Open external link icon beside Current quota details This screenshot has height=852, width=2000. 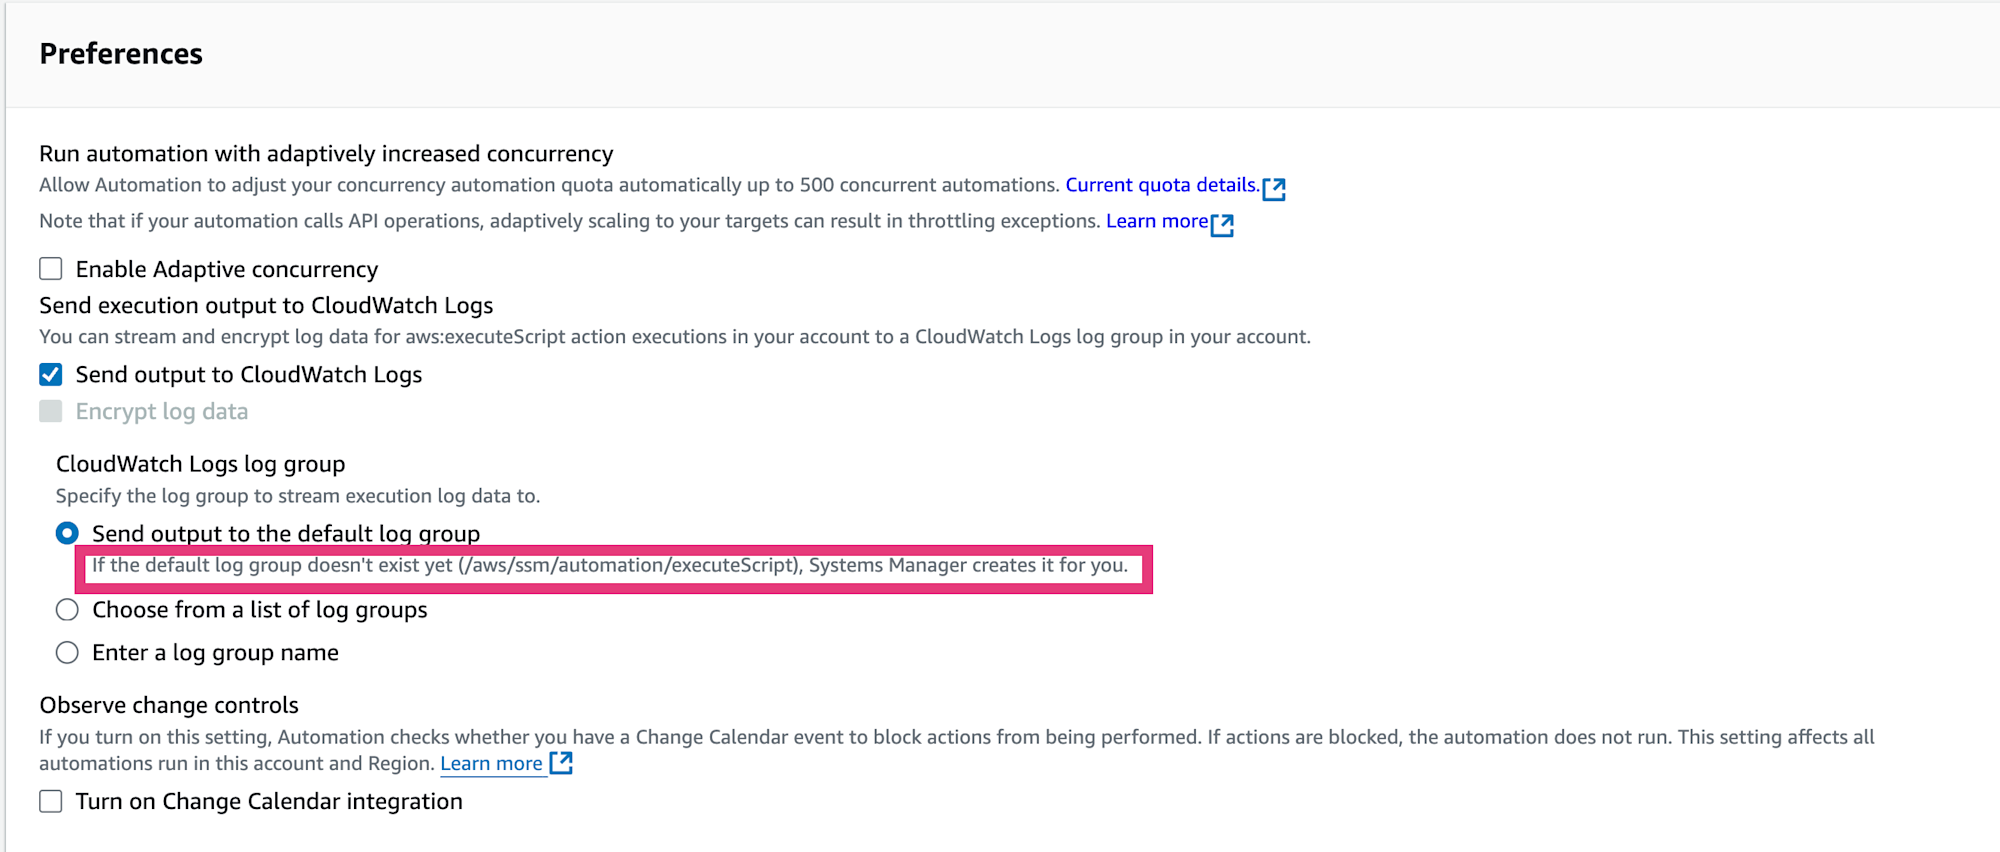click(1274, 188)
